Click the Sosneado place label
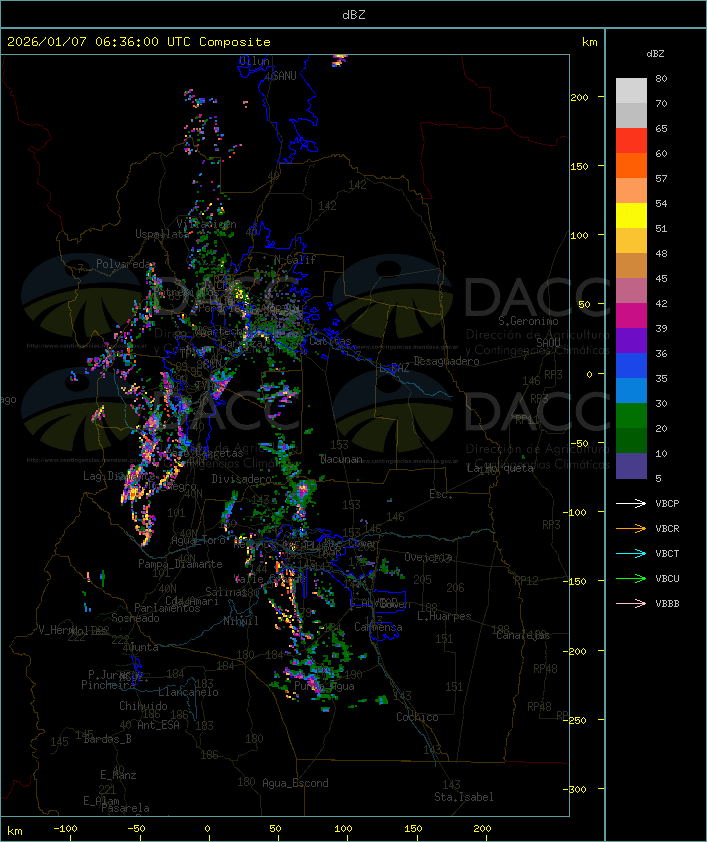The image size is (707, 842). click(x=135, y=618)
